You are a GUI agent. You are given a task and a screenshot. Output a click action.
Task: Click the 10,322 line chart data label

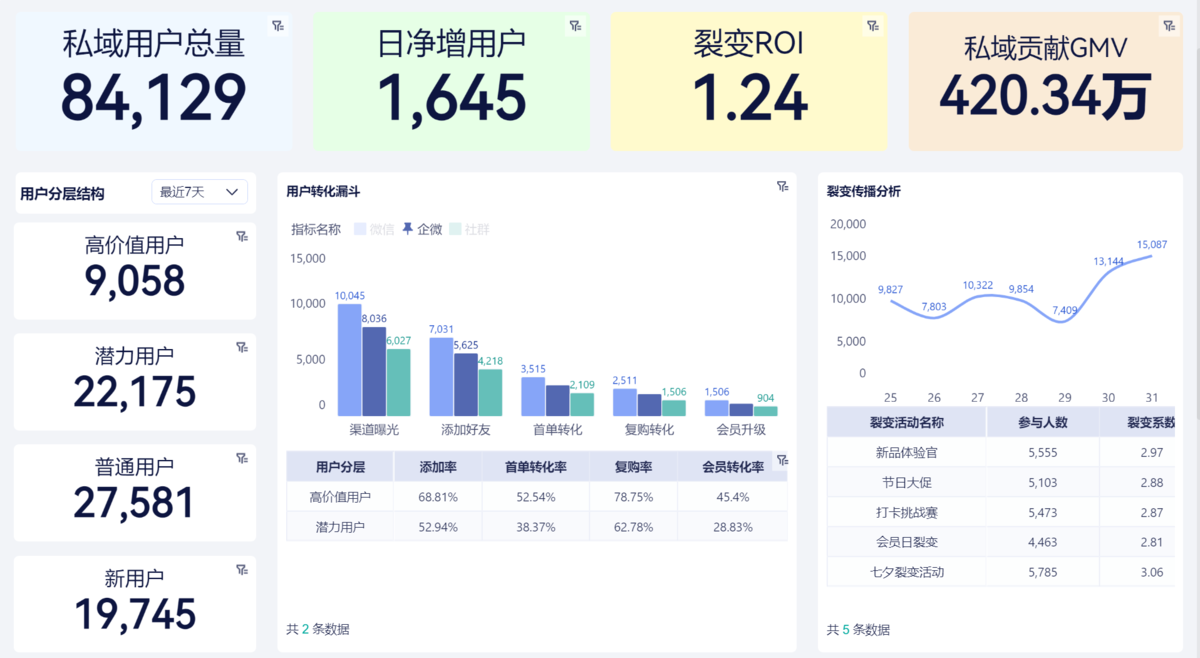click(978, 285)
